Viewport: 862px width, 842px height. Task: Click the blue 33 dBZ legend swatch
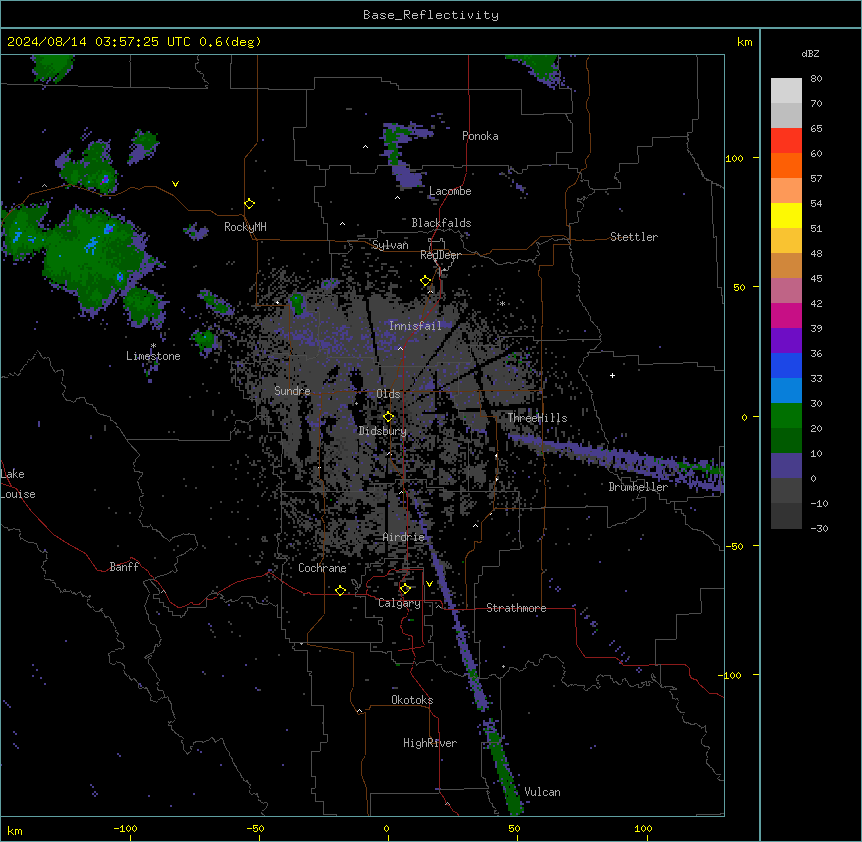(786, 365)
